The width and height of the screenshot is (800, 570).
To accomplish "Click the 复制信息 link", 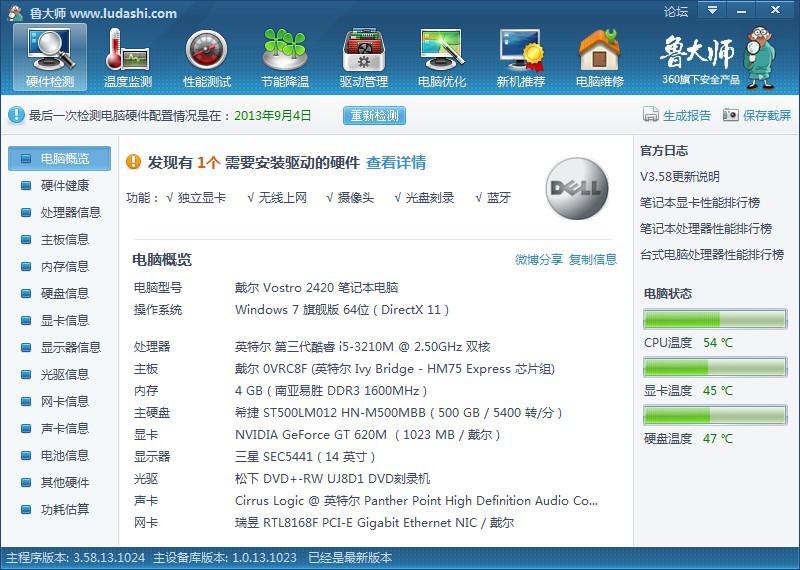I will (593, 260).
